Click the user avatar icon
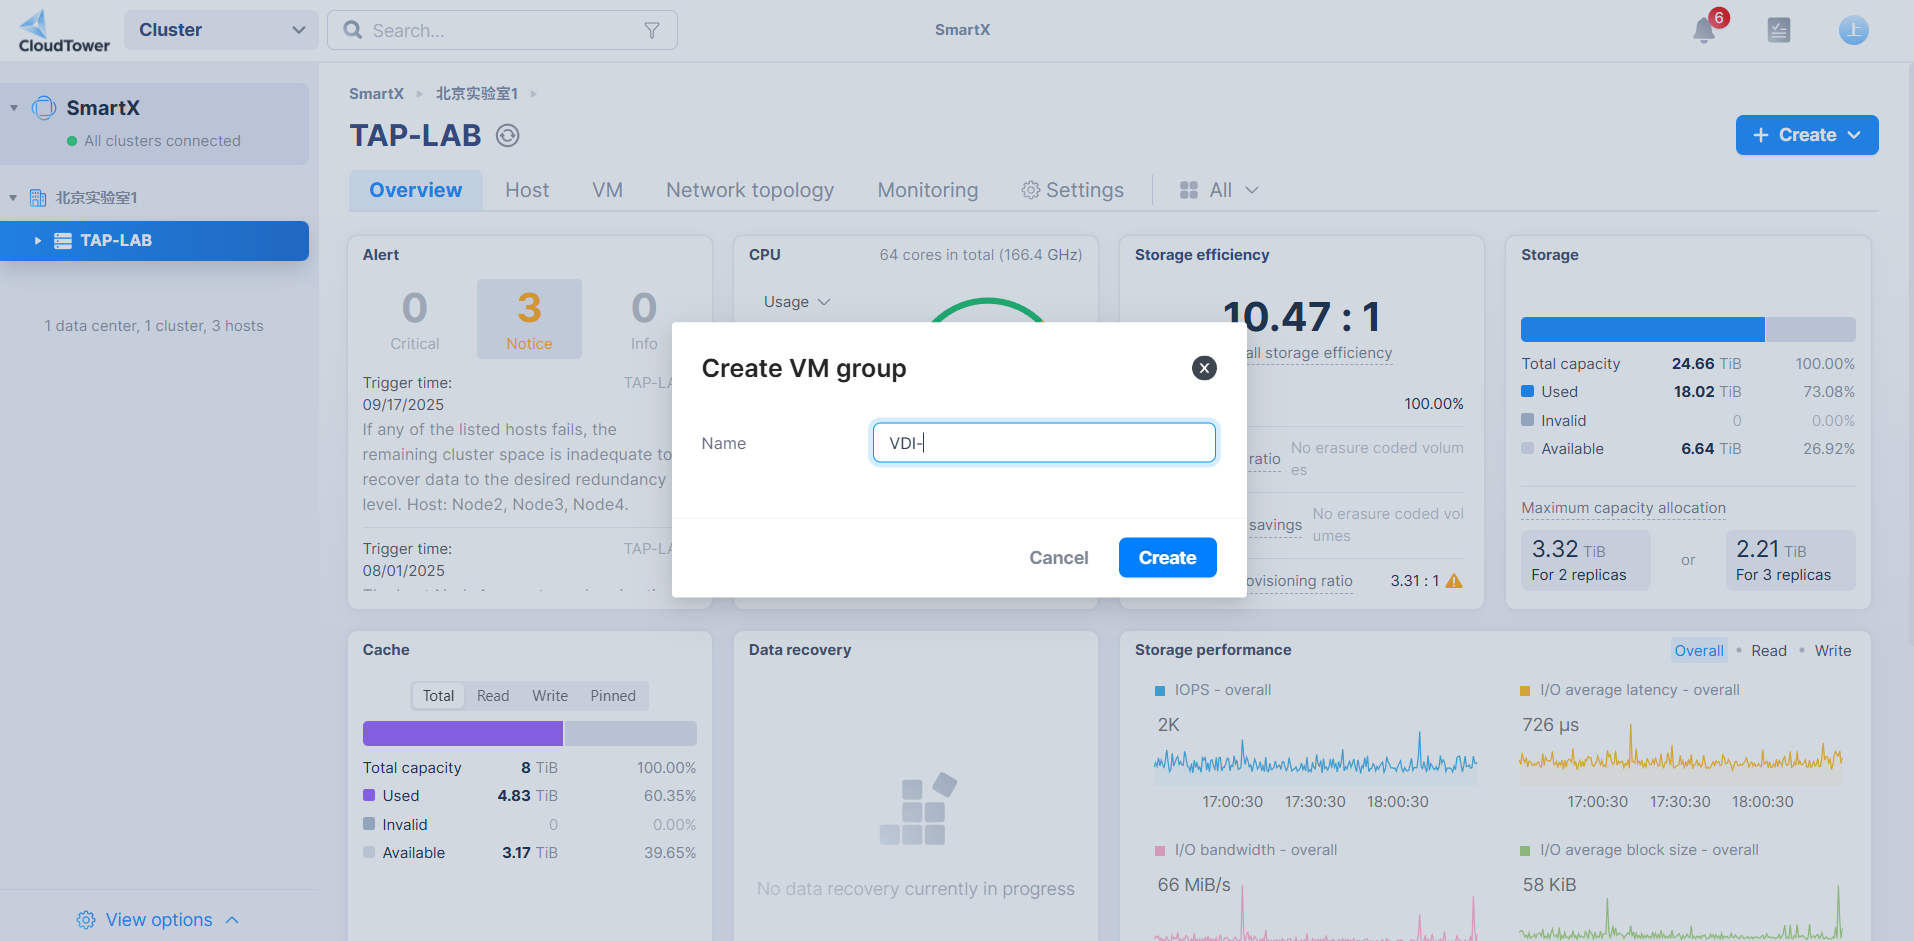 click(1853, 31)
